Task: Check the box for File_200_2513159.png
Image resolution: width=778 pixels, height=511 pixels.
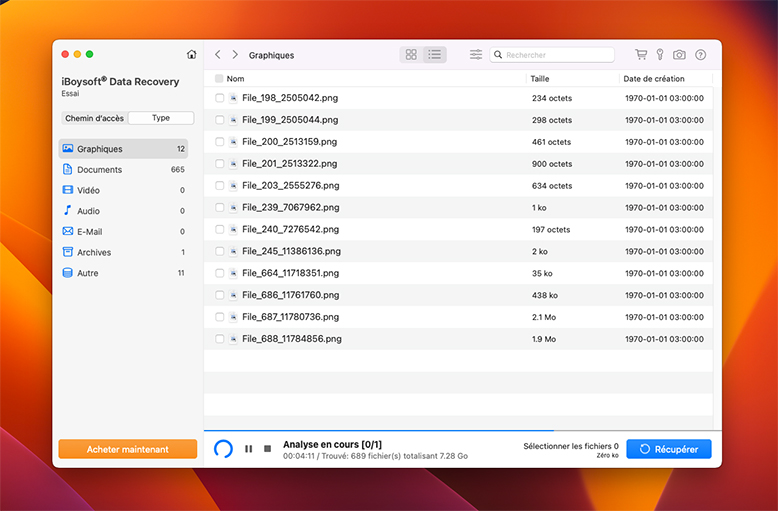Action: tap(219, 142)
